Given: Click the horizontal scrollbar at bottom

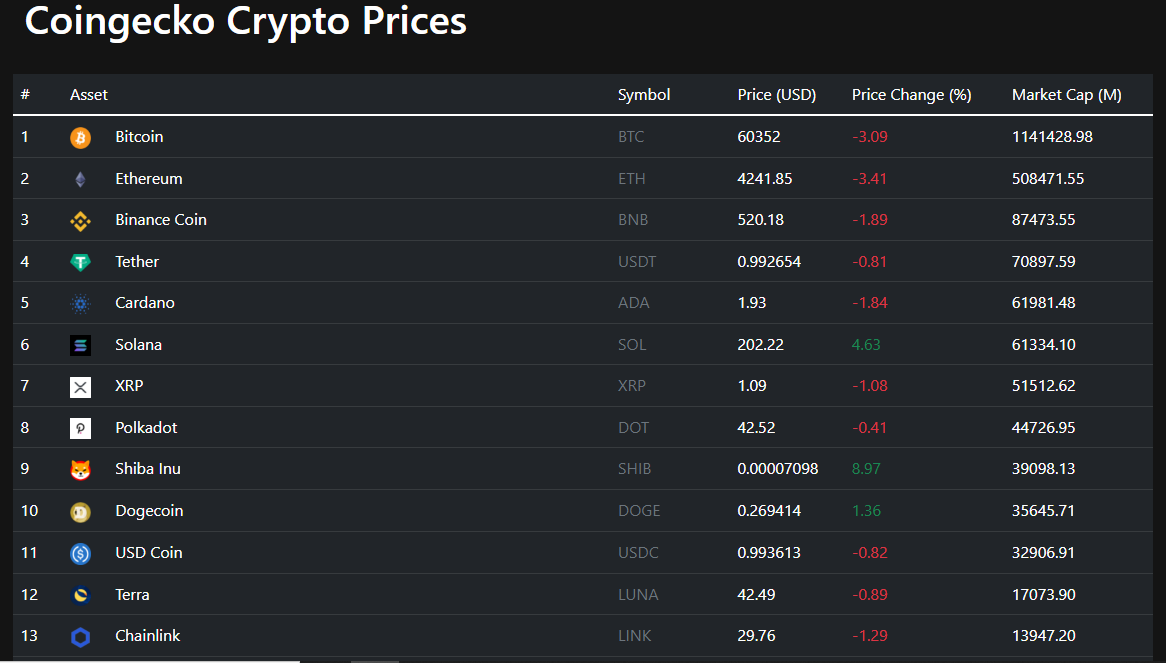Looking at the screenshot, I should click(x=150, y=660).
